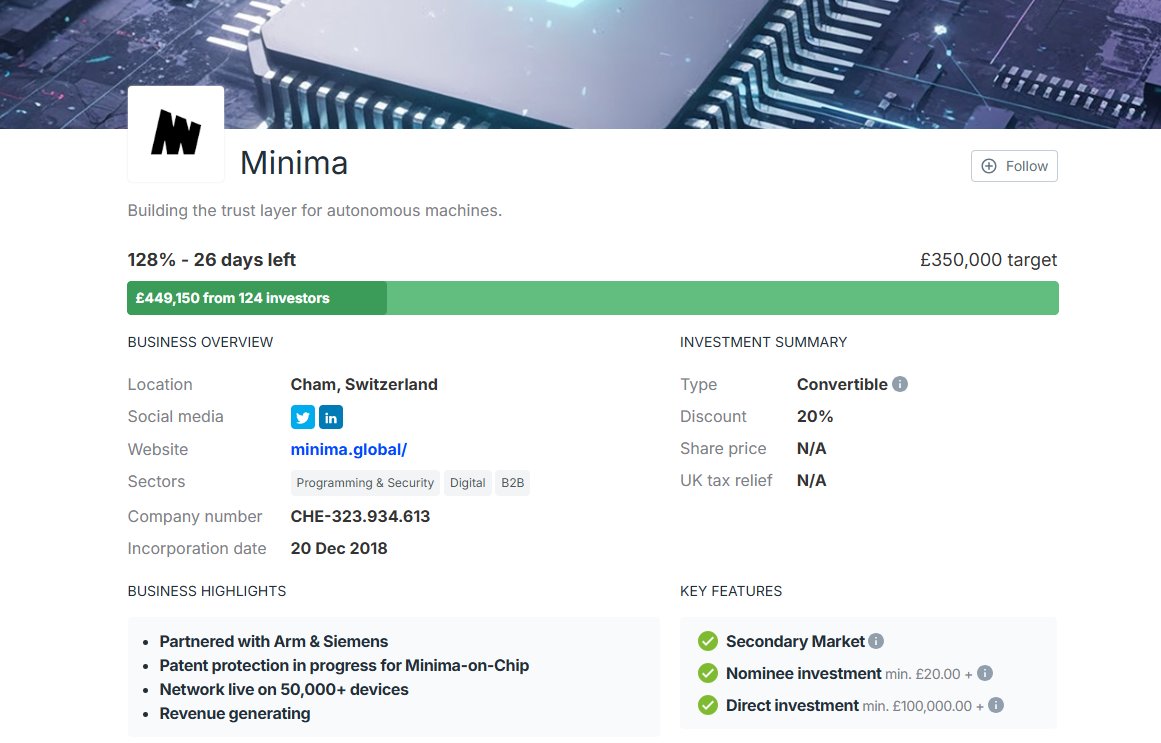This screenshot has width=1161, height=743.
Task: Click the 'Nominee investment' feature label
Action: [803, 673]
